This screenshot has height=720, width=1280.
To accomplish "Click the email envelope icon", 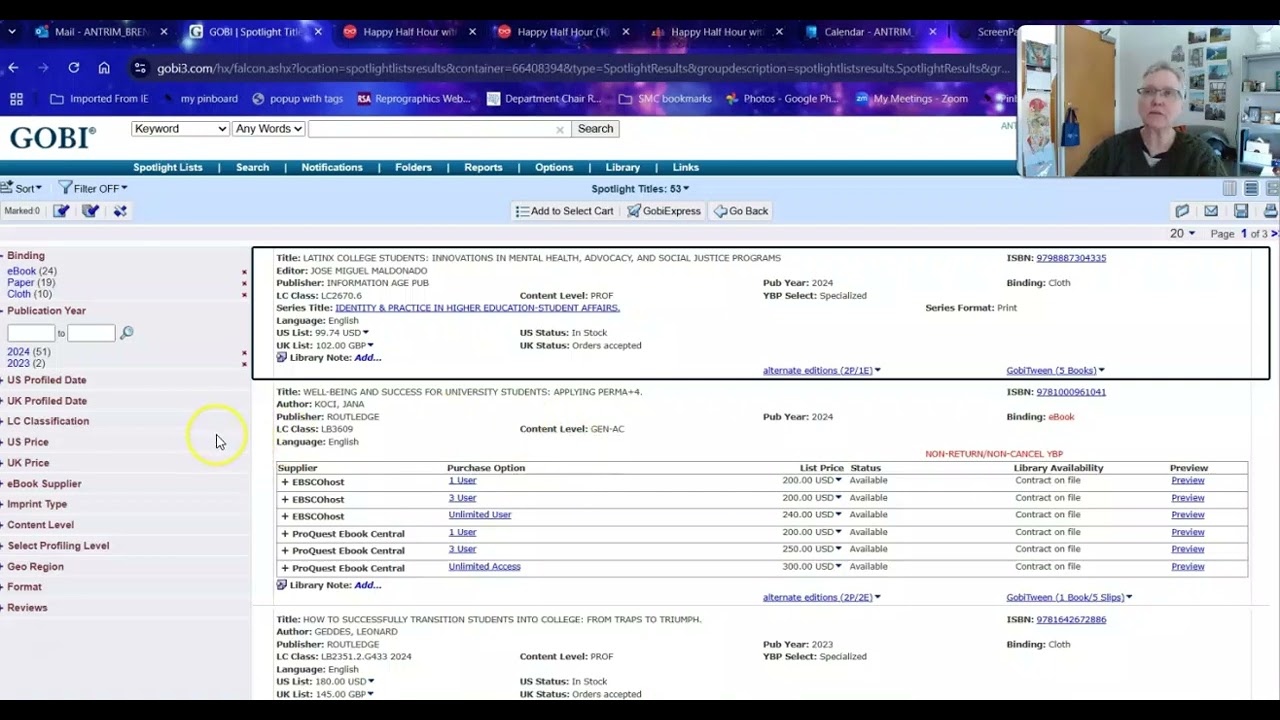I will click(x=1211, y=211).
